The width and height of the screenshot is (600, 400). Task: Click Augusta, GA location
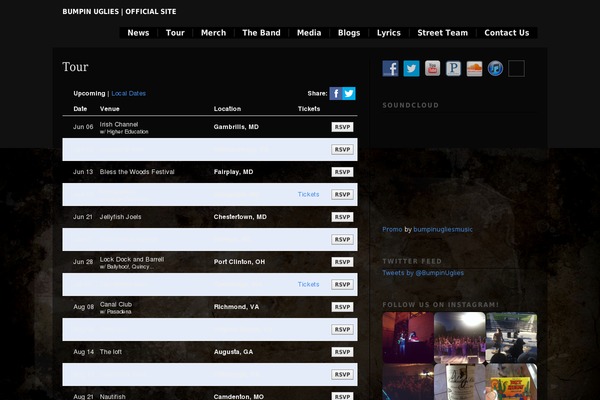[233, 352]
